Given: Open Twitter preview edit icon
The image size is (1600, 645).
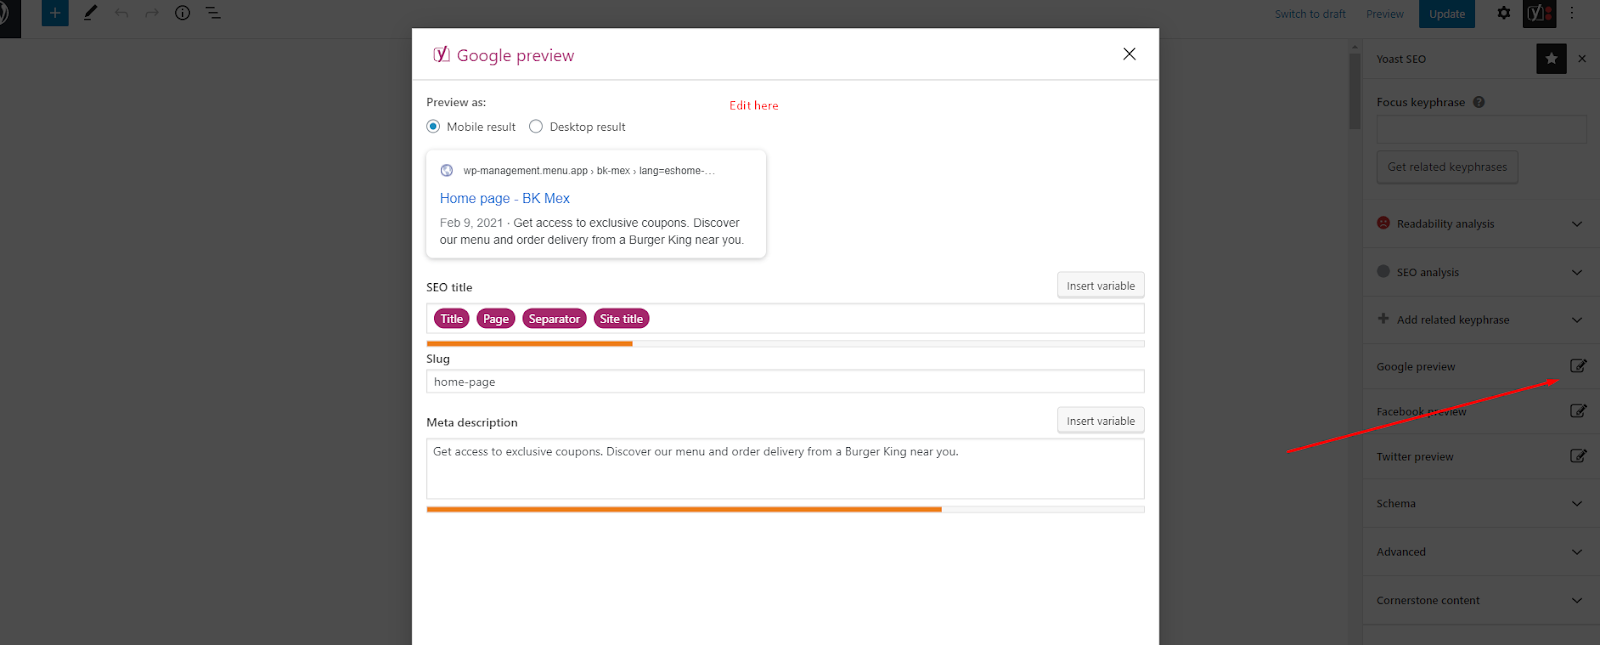Looking at the screenshot, I should [1578, 456].
